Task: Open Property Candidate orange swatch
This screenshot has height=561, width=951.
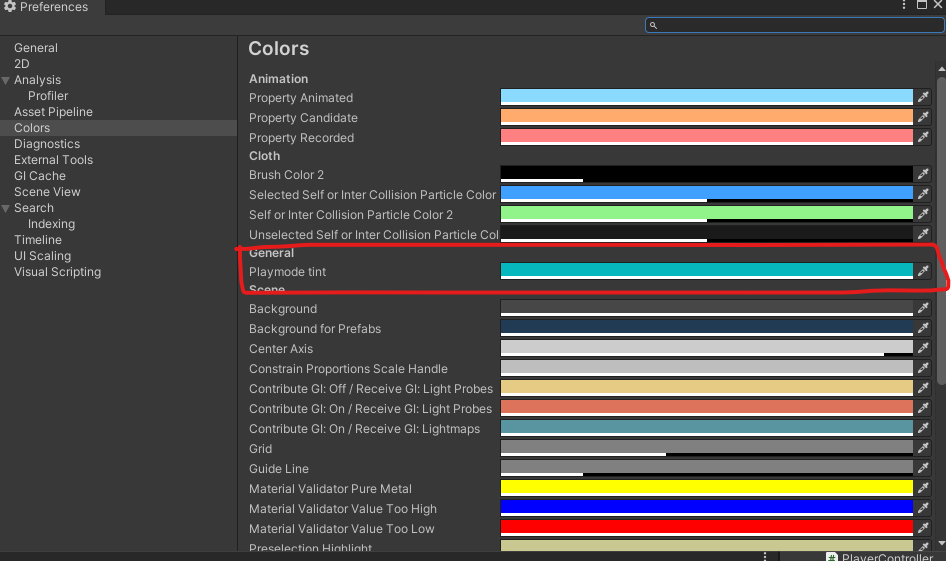Action: tap(707, 117)
